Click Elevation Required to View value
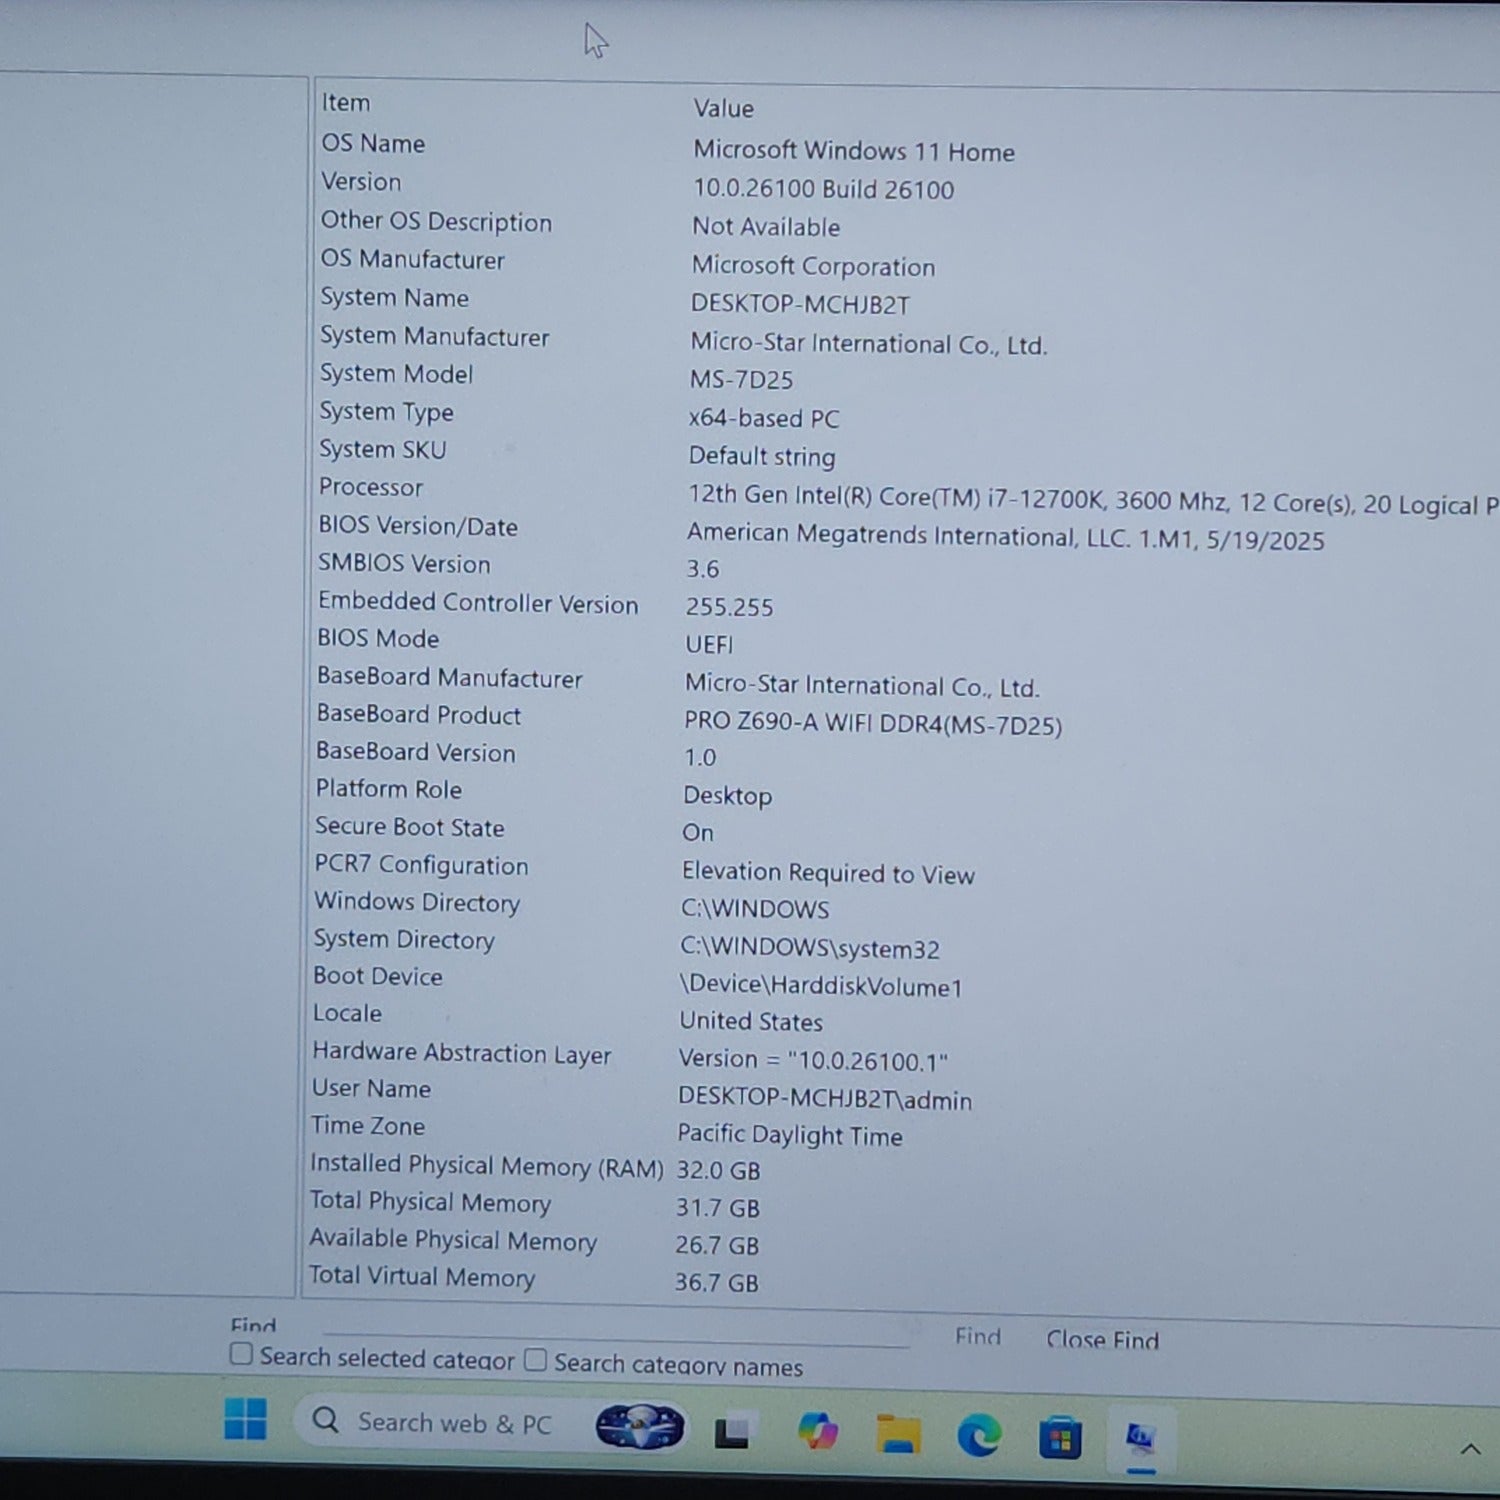This screenshot has height=1500, width=1500. click(x=828, y=873)
